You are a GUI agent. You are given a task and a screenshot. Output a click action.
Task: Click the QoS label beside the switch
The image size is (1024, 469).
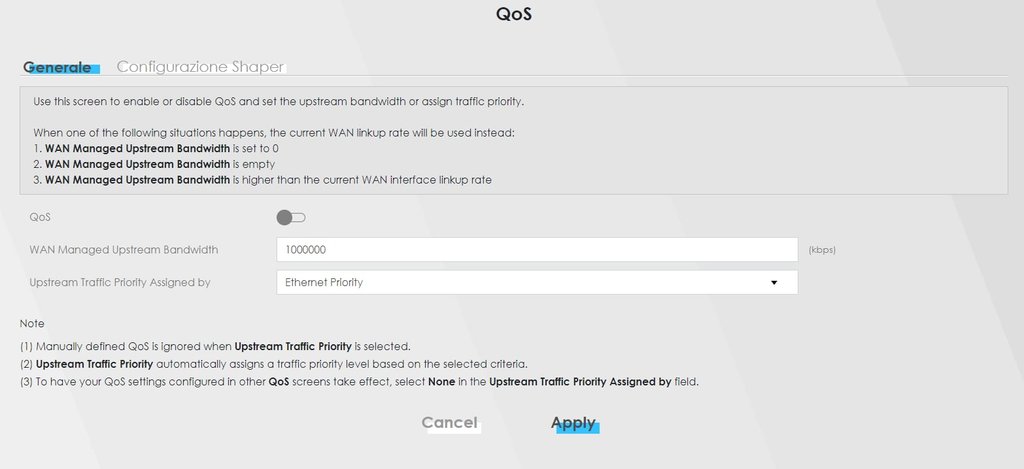pyautogui.click(x=41, y=217)
